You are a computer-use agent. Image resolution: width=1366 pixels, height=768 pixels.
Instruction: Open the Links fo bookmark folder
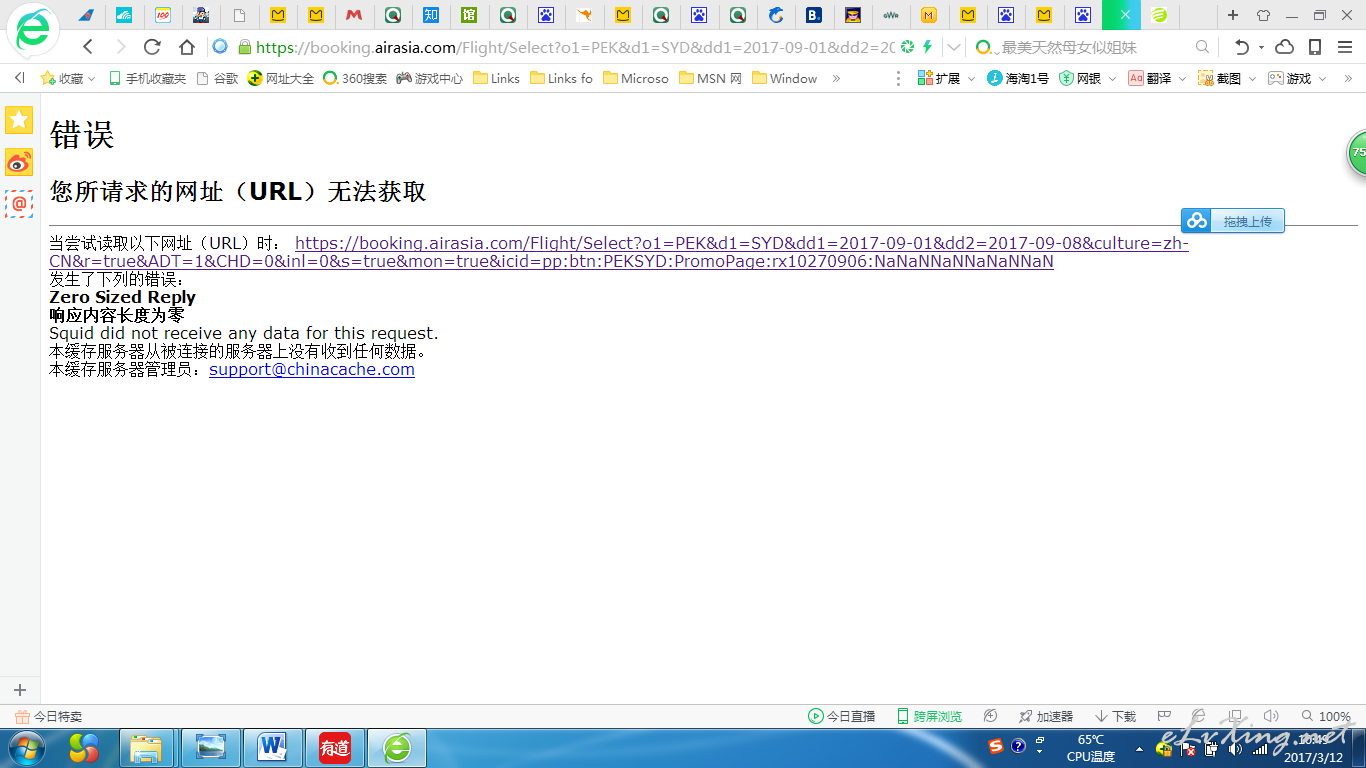[561, 78]
